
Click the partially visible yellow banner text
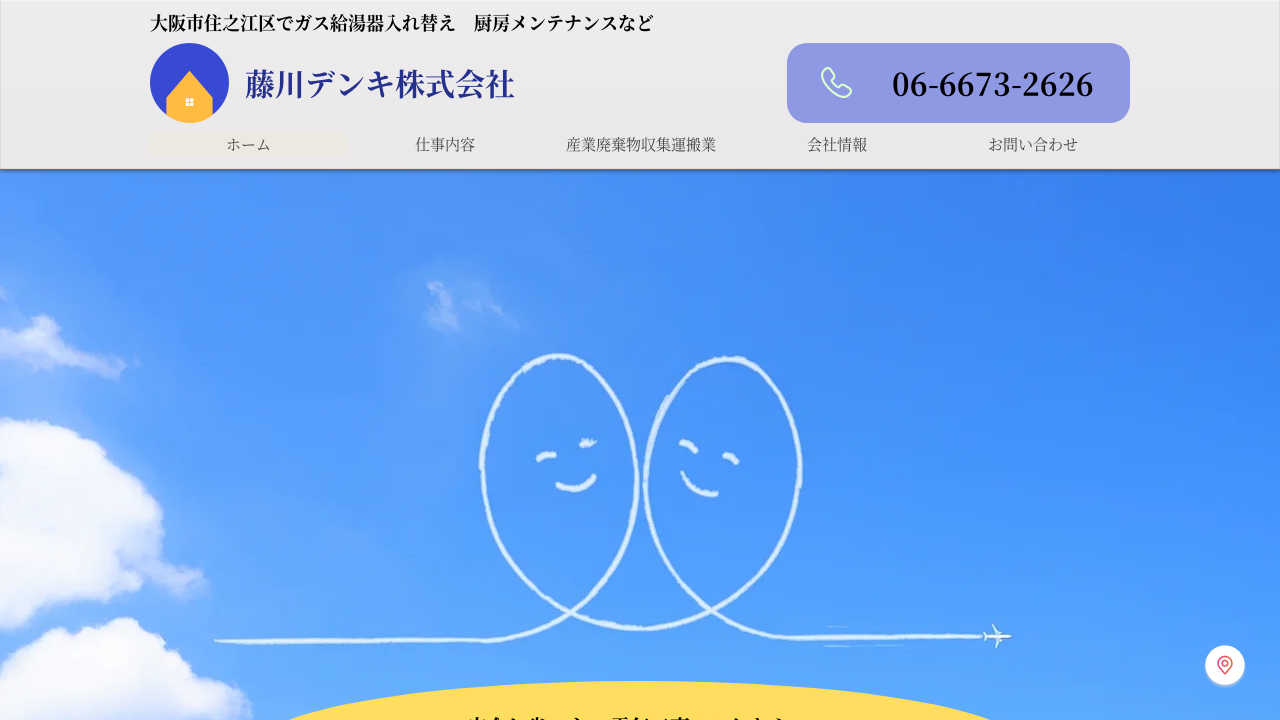(630, 715)
